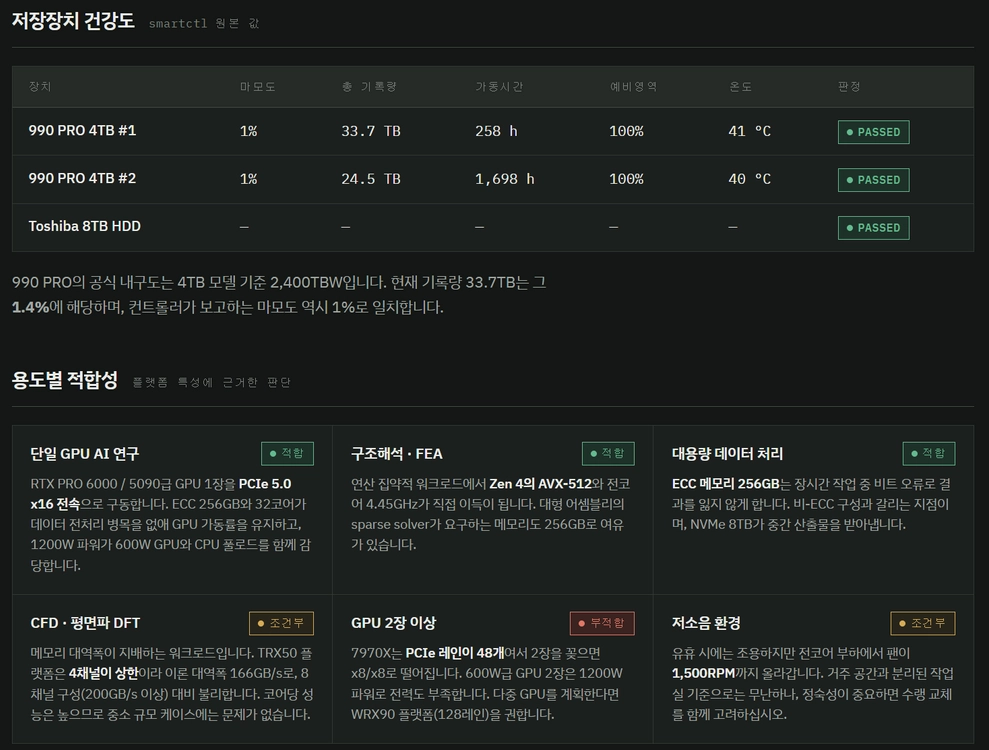Click the 장치 column header
Image resolution: width=989 pixels, height=750 pixels.
(x=40, y=86)
